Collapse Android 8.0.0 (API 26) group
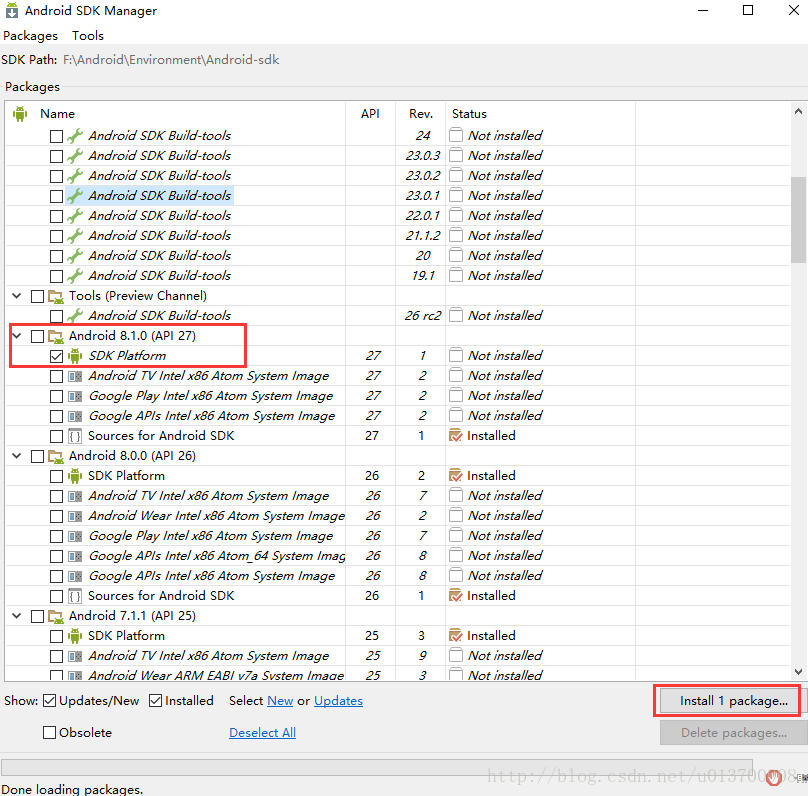Screen dimensions: 808x796 [x=17, y=456]
